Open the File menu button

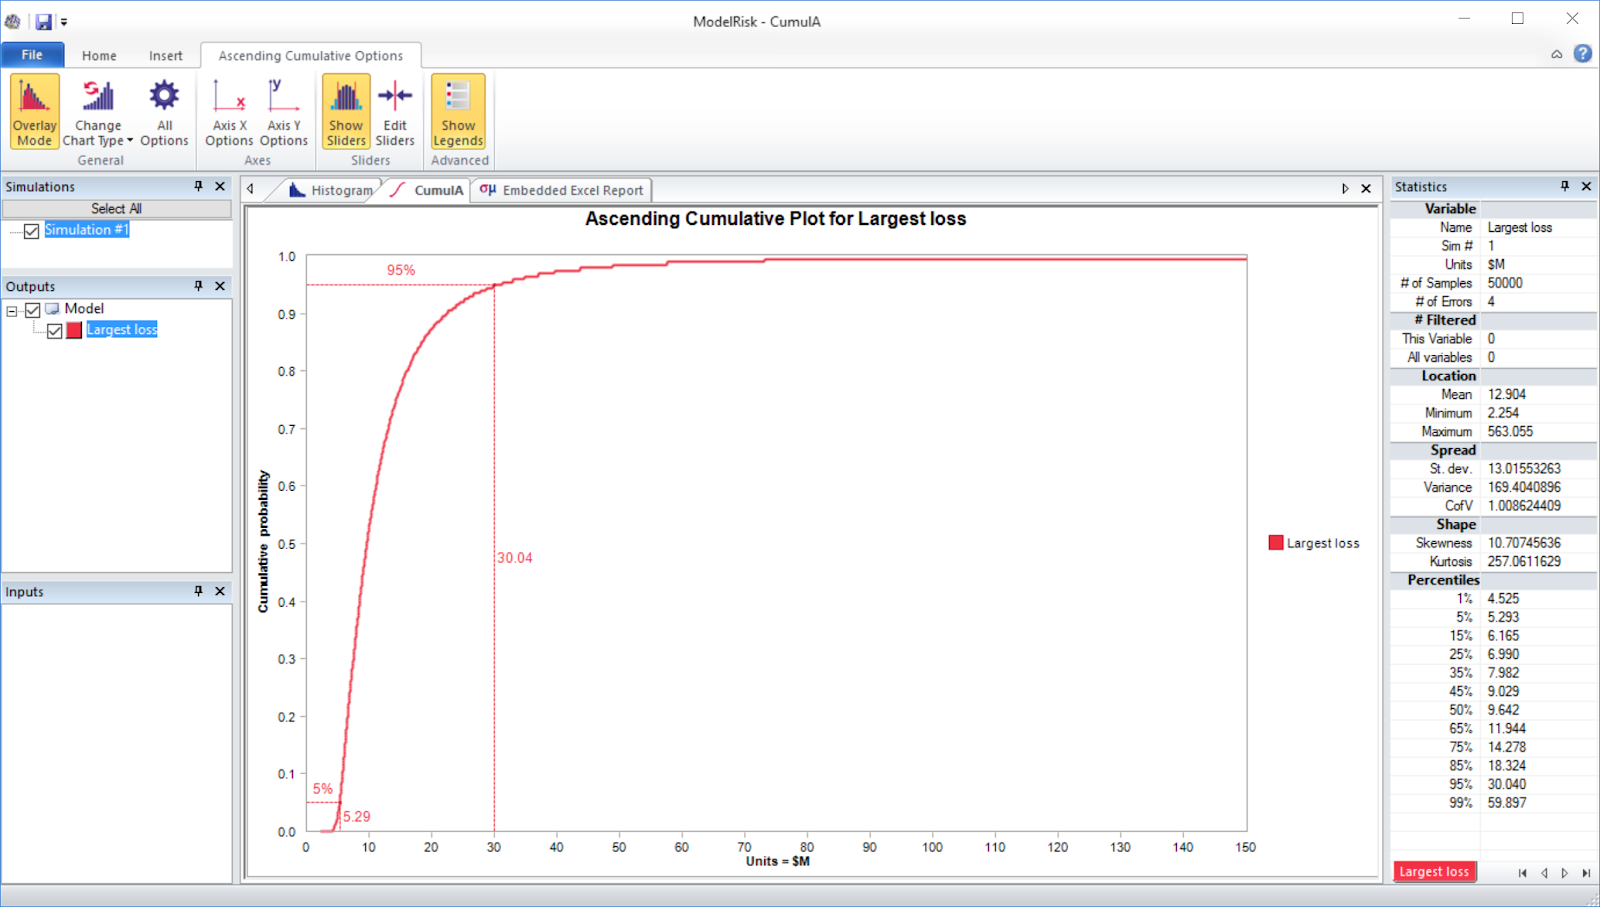coord(32,55)
